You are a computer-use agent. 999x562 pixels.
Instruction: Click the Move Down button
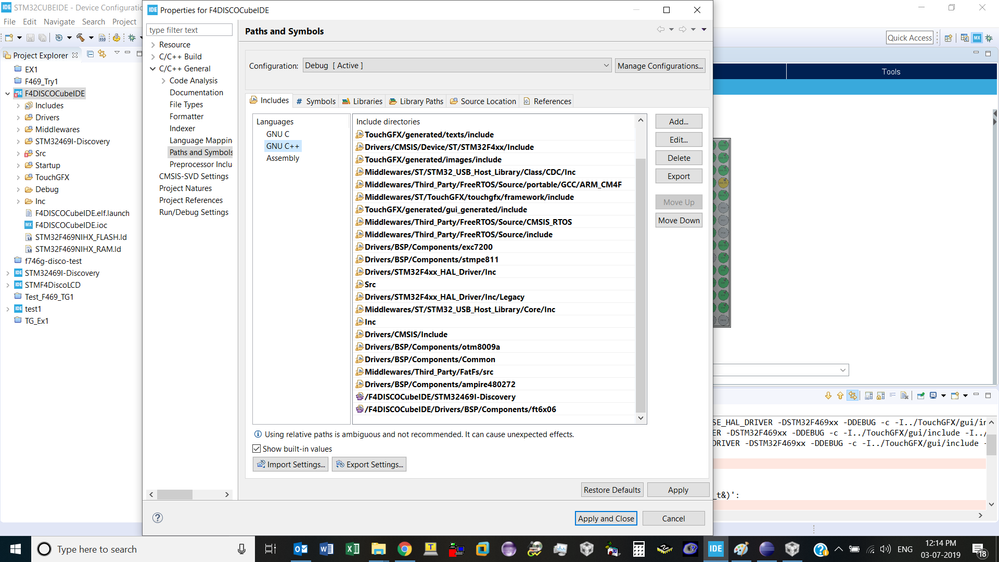click(x=679, y=220)
